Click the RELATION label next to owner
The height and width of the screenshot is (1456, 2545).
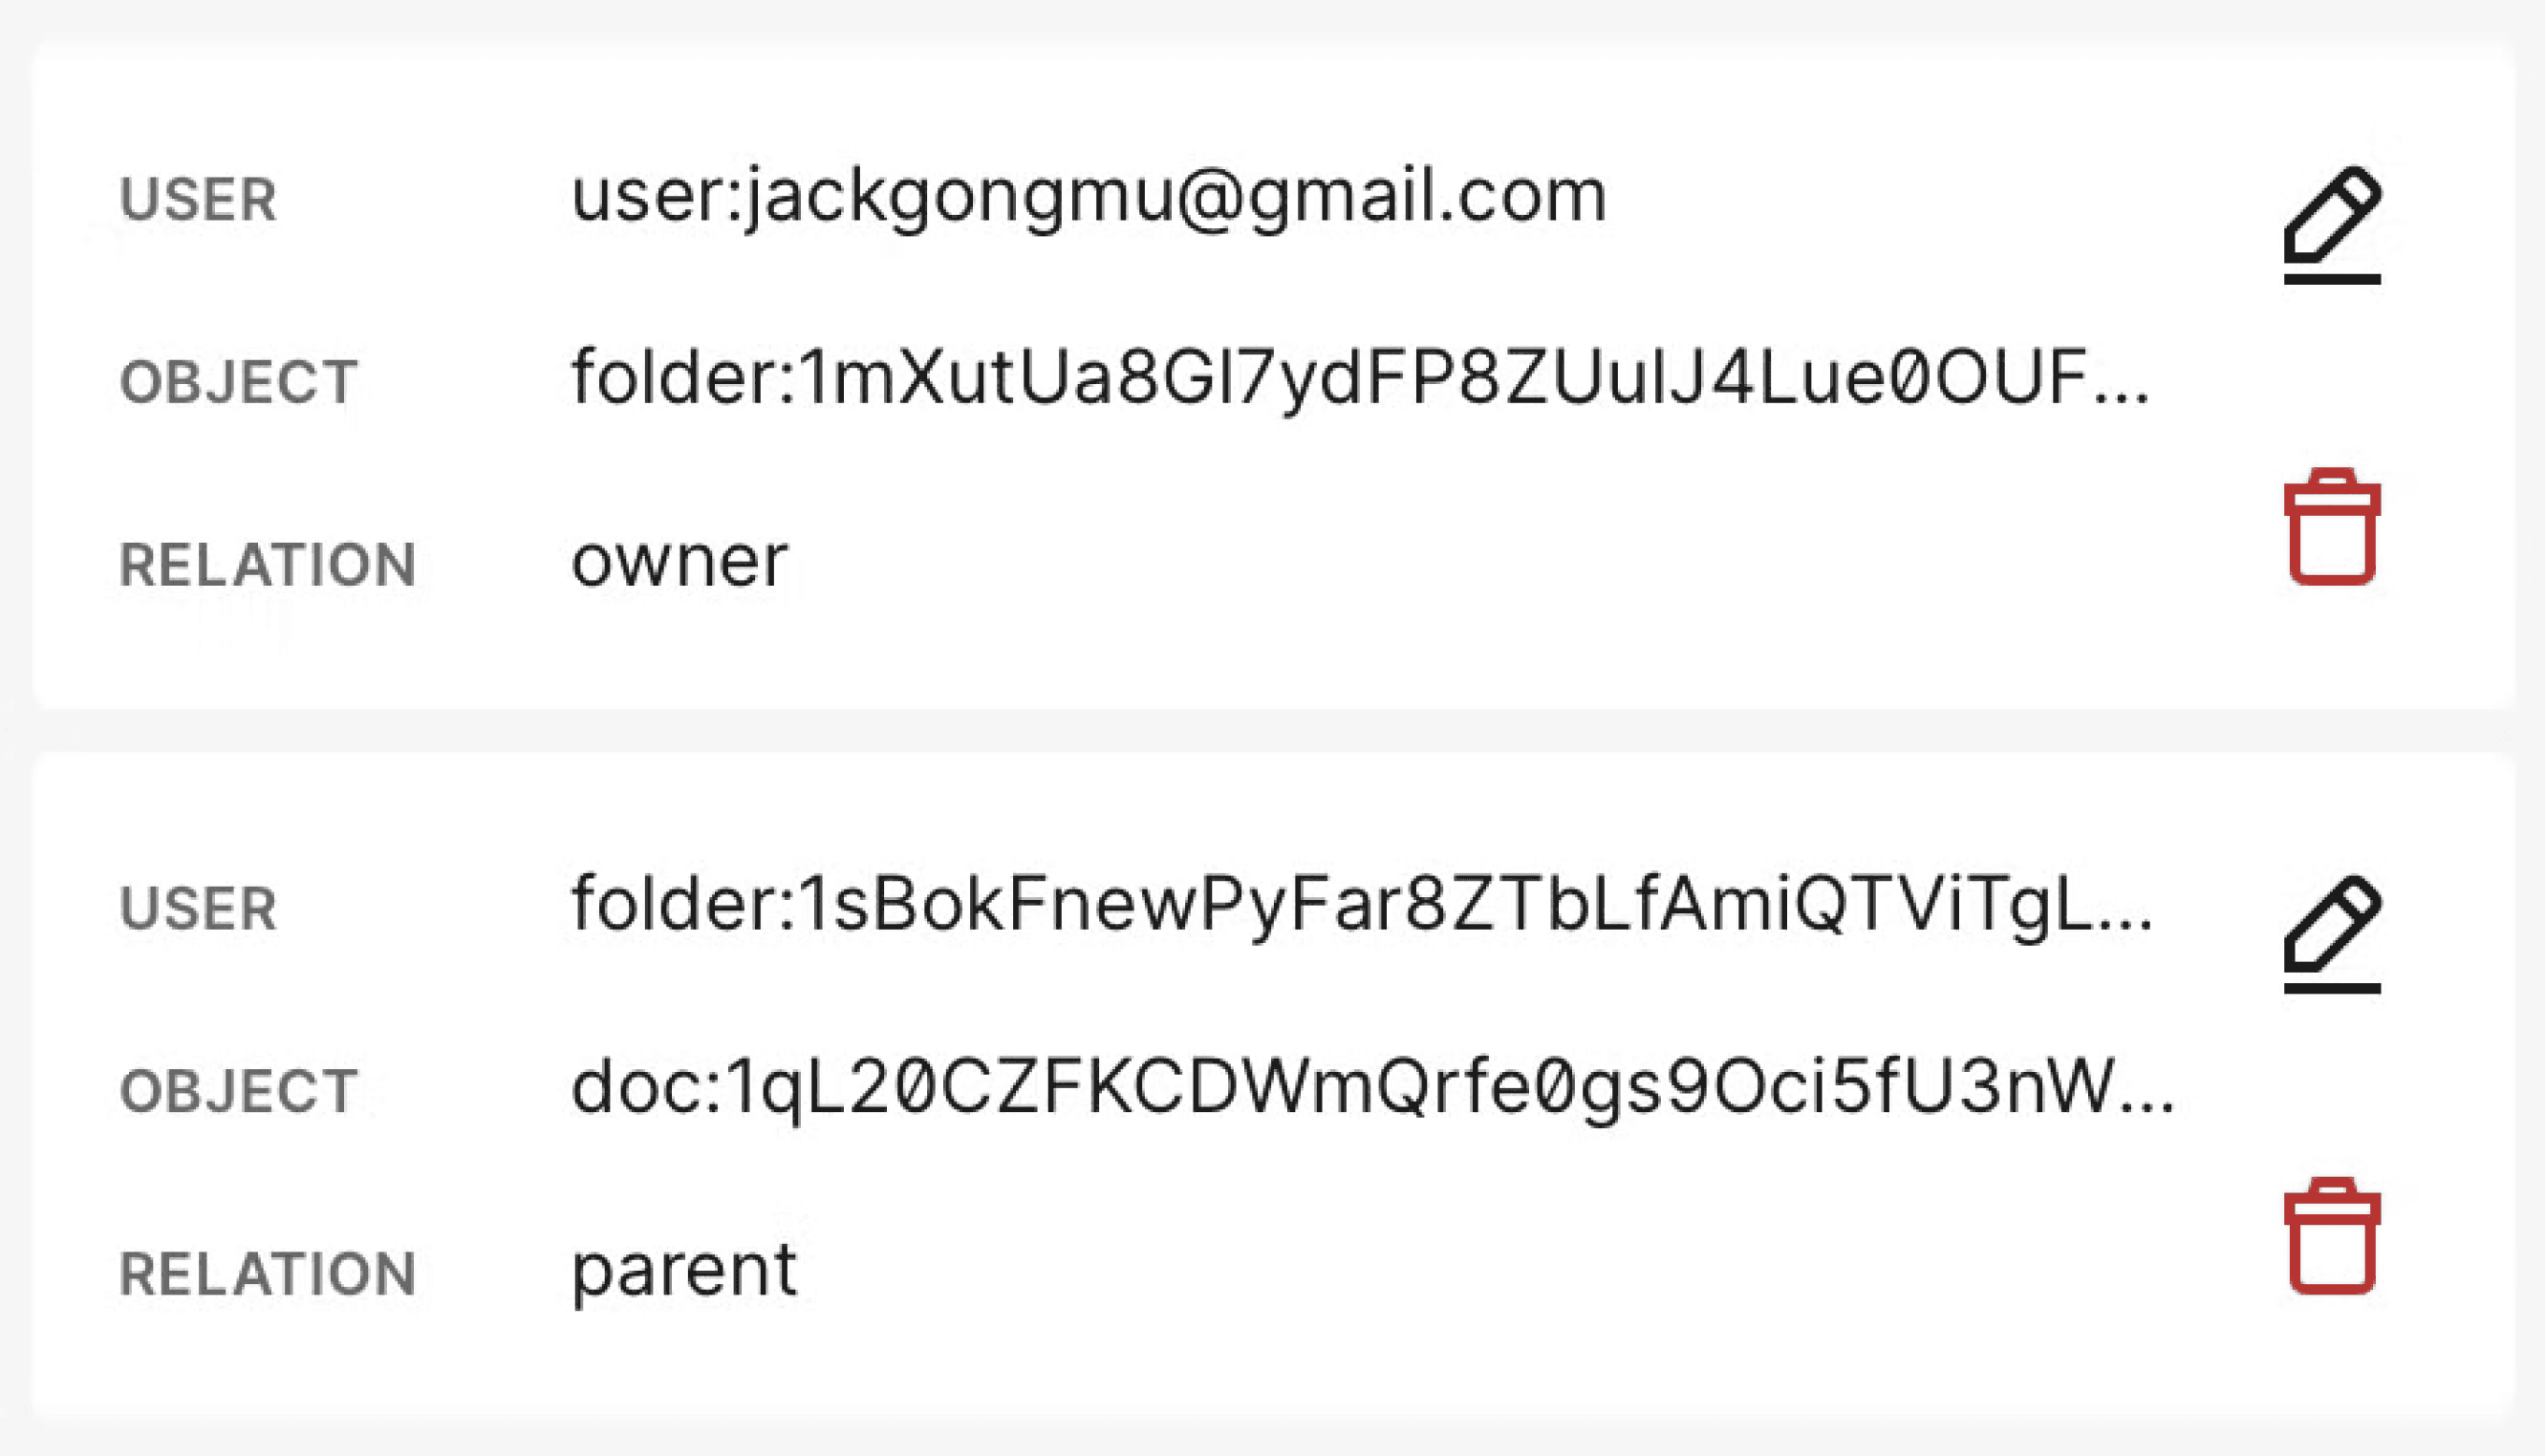coord(267,564)
